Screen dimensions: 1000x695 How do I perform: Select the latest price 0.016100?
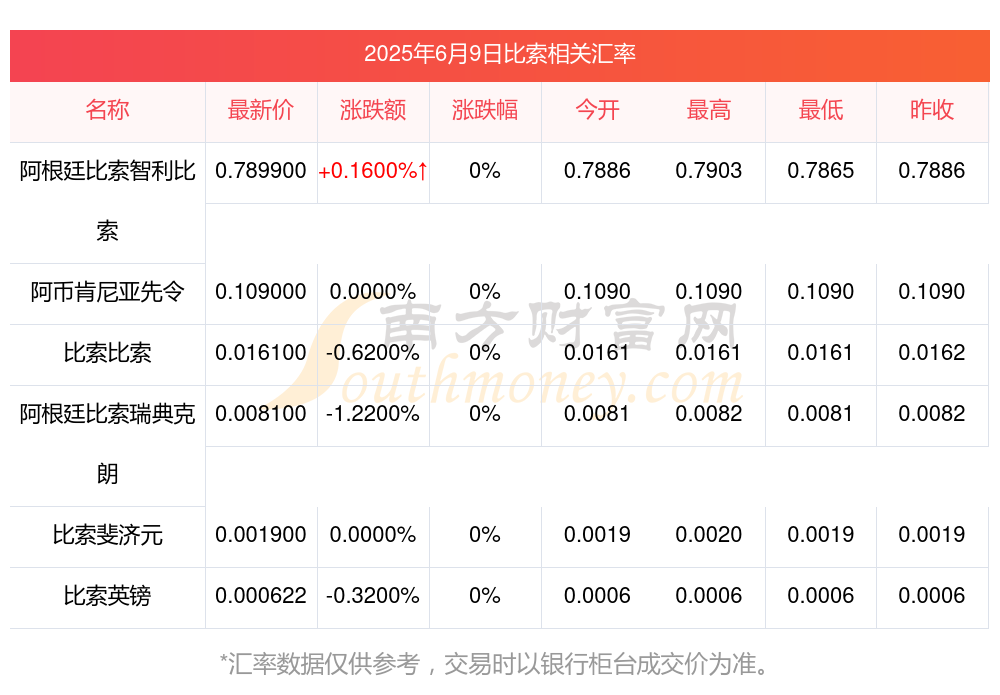(260, 353)
